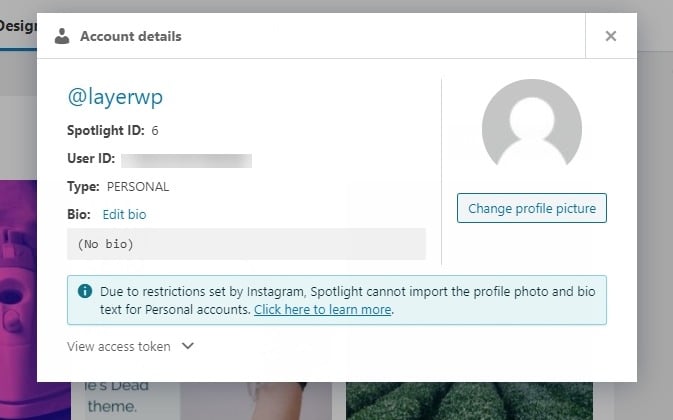The image size is (673, 420).
Task: Close the Account details dialog
Action: click(x=611, y=36)
